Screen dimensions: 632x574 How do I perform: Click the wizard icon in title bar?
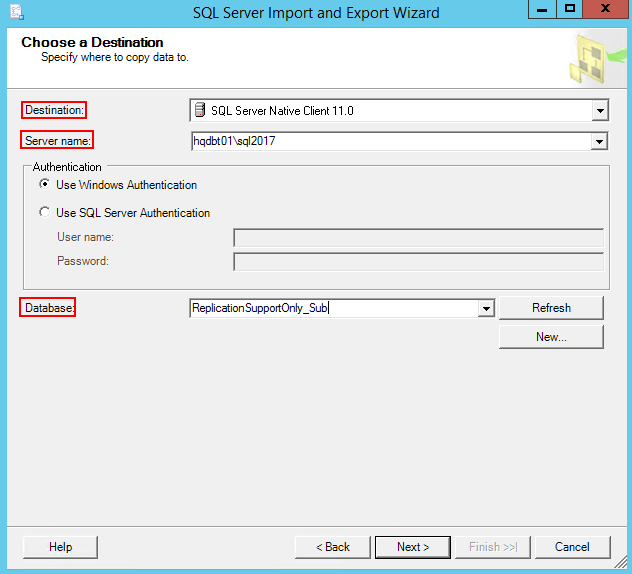[x=17, y=12]
